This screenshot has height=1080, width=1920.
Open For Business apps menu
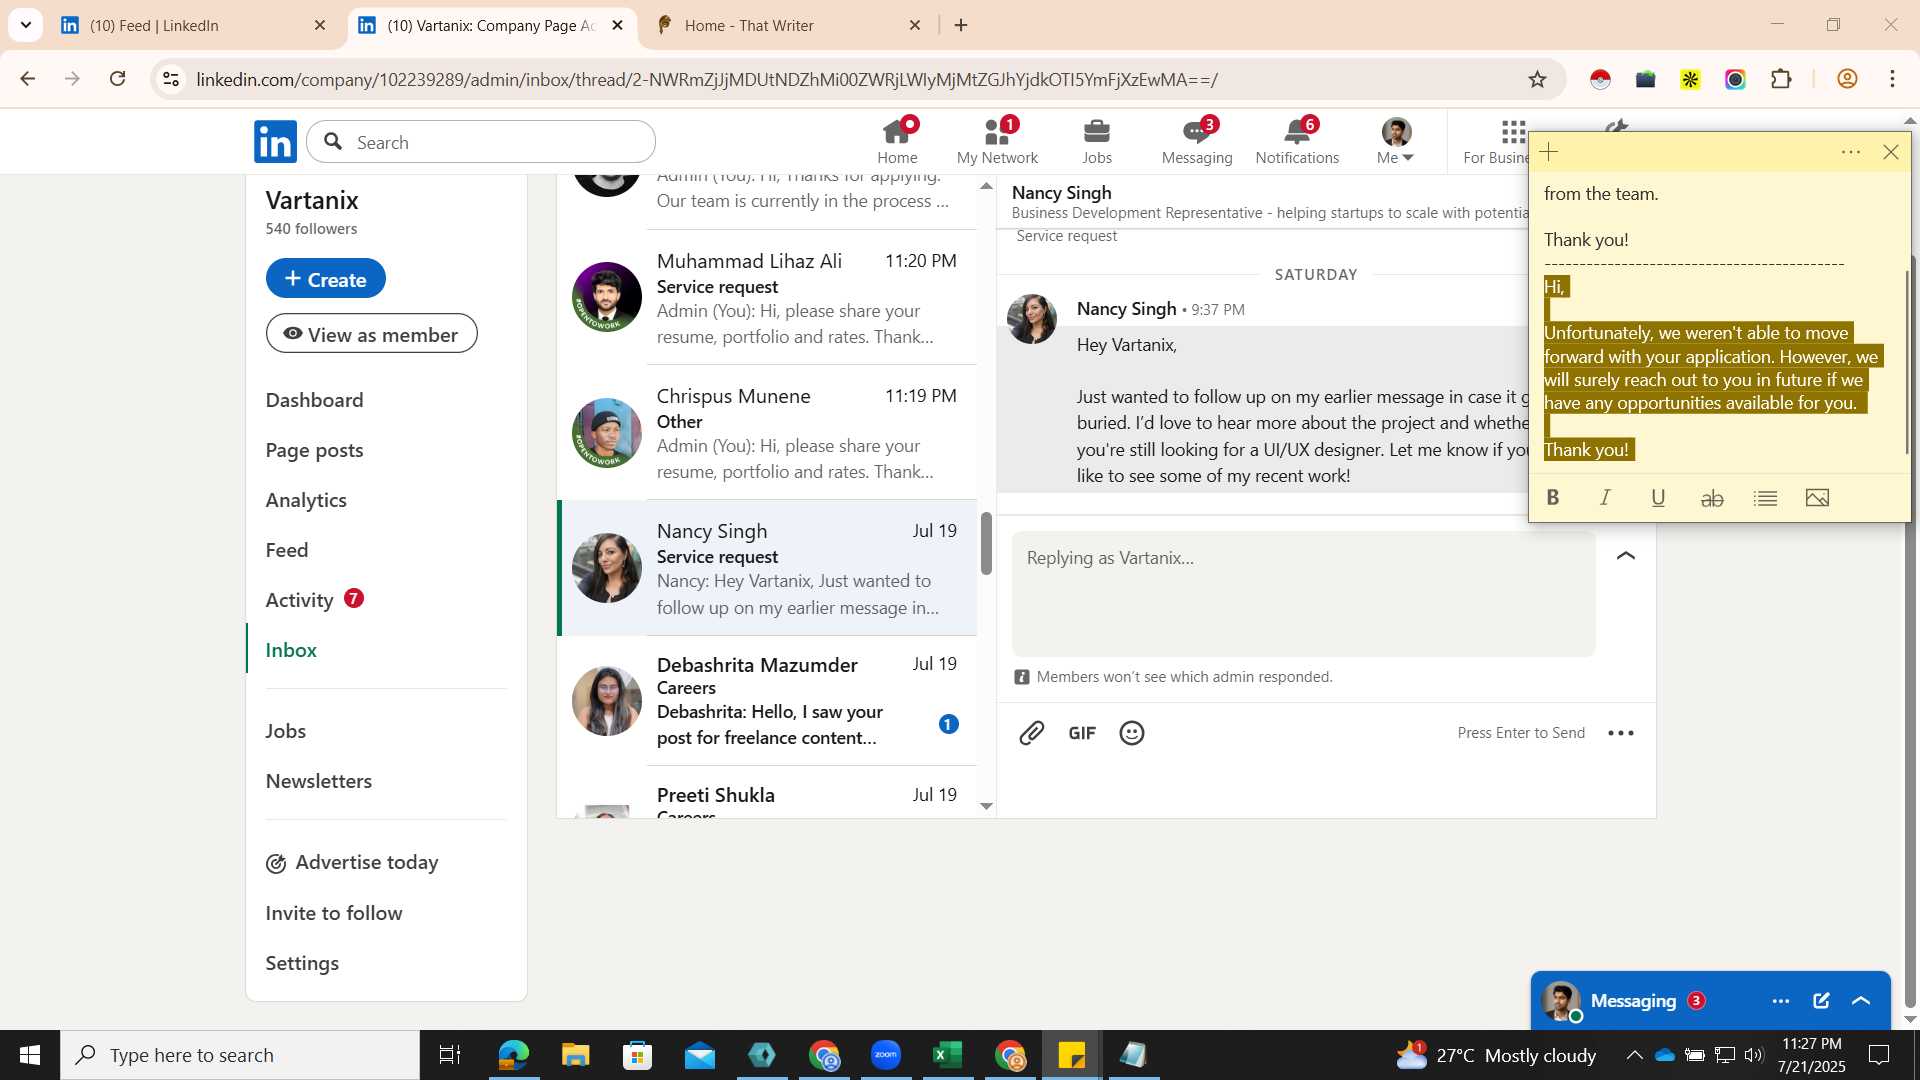coord(1497,142)
